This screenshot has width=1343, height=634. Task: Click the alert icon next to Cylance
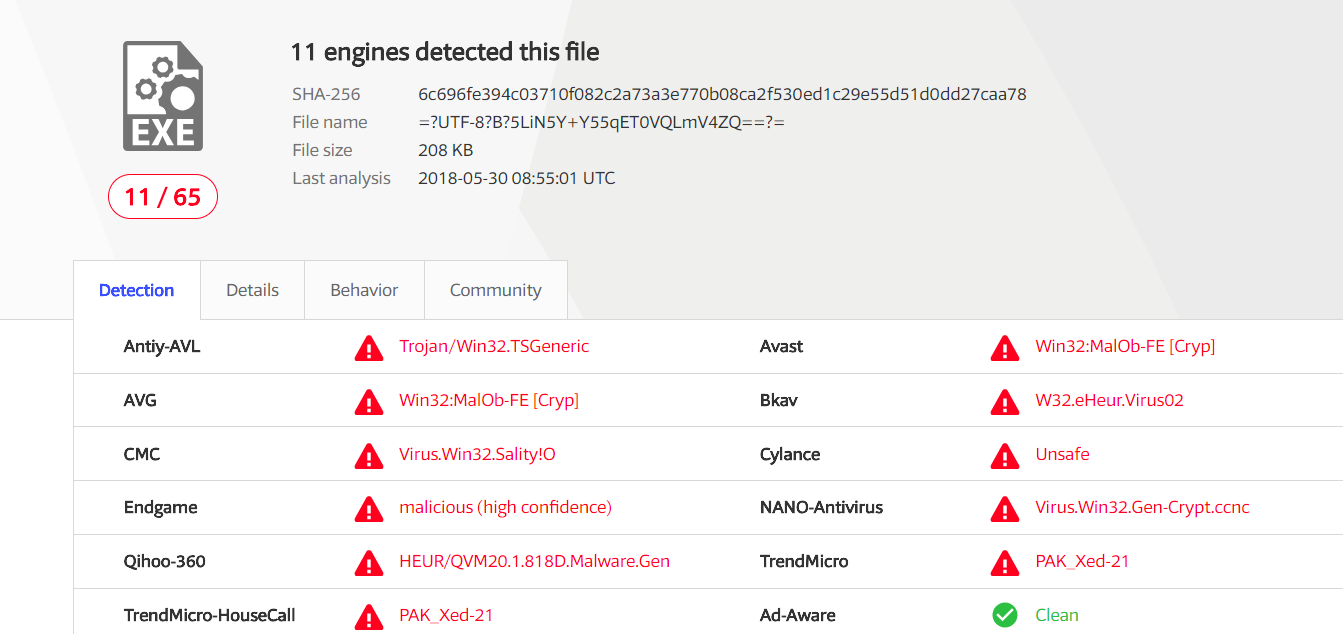[x=1005, y=456]
